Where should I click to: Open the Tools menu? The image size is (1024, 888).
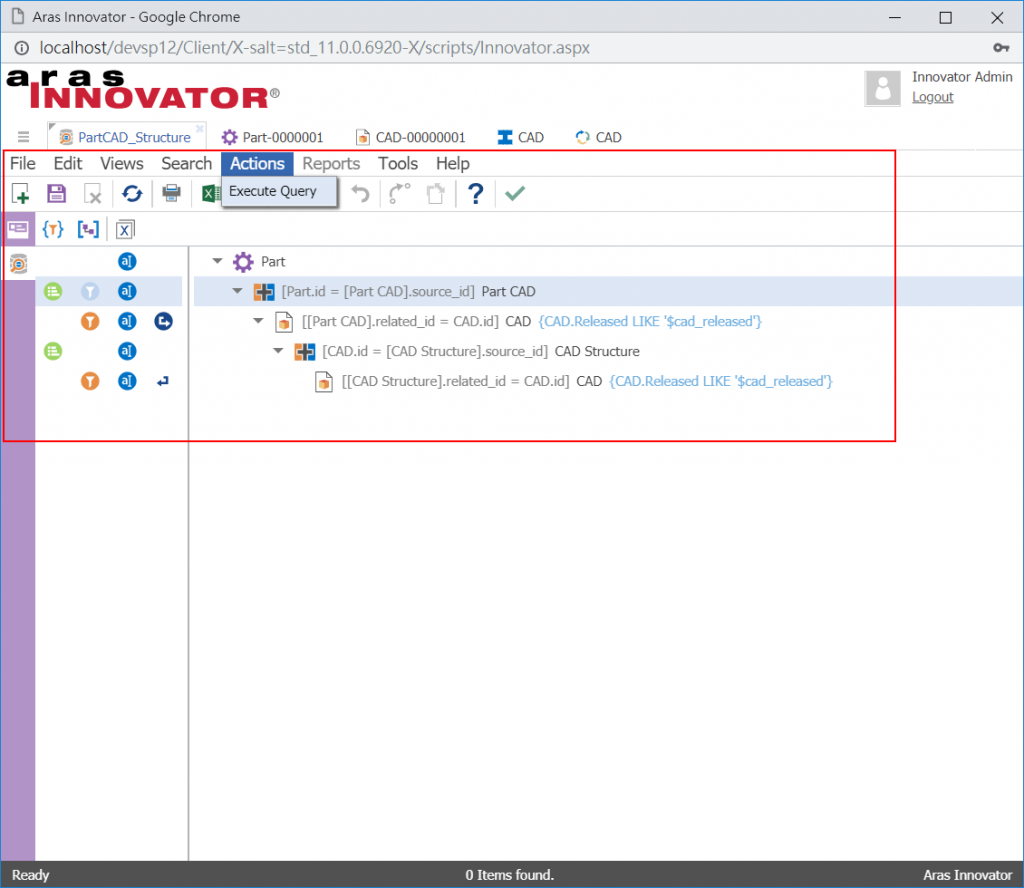398,163
